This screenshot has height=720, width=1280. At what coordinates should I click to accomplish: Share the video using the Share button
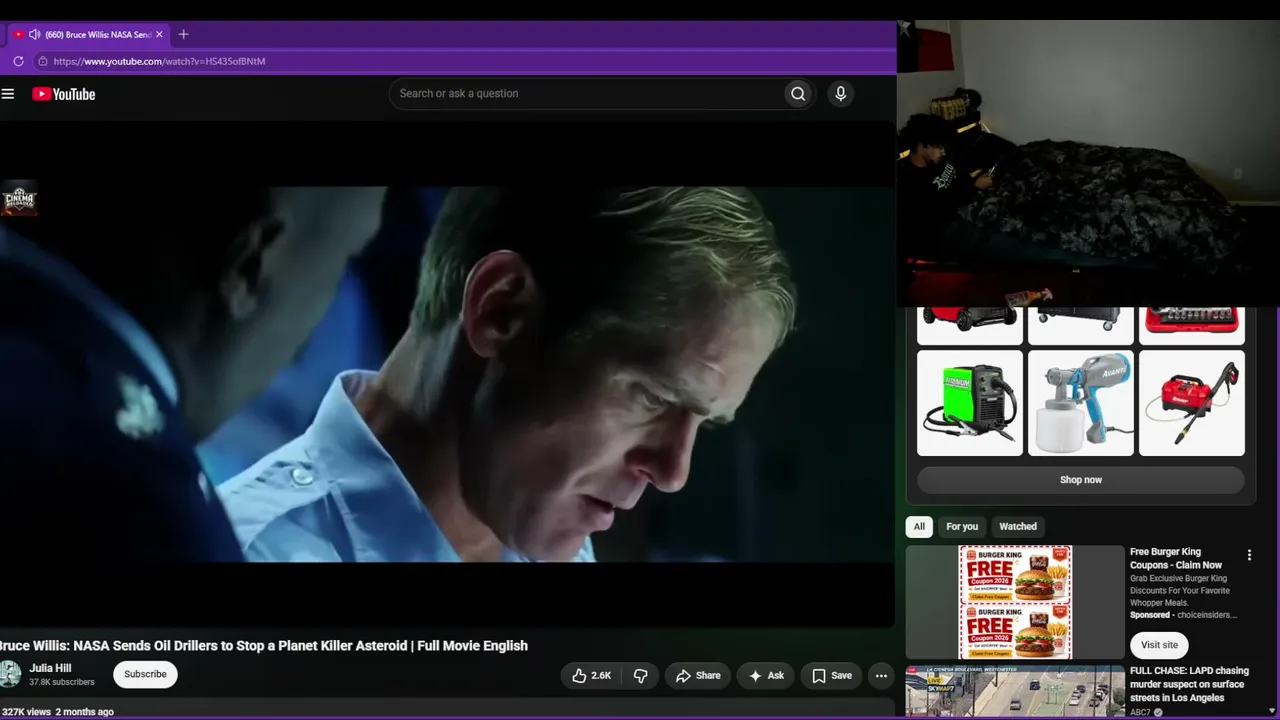(x=697, y=676)
